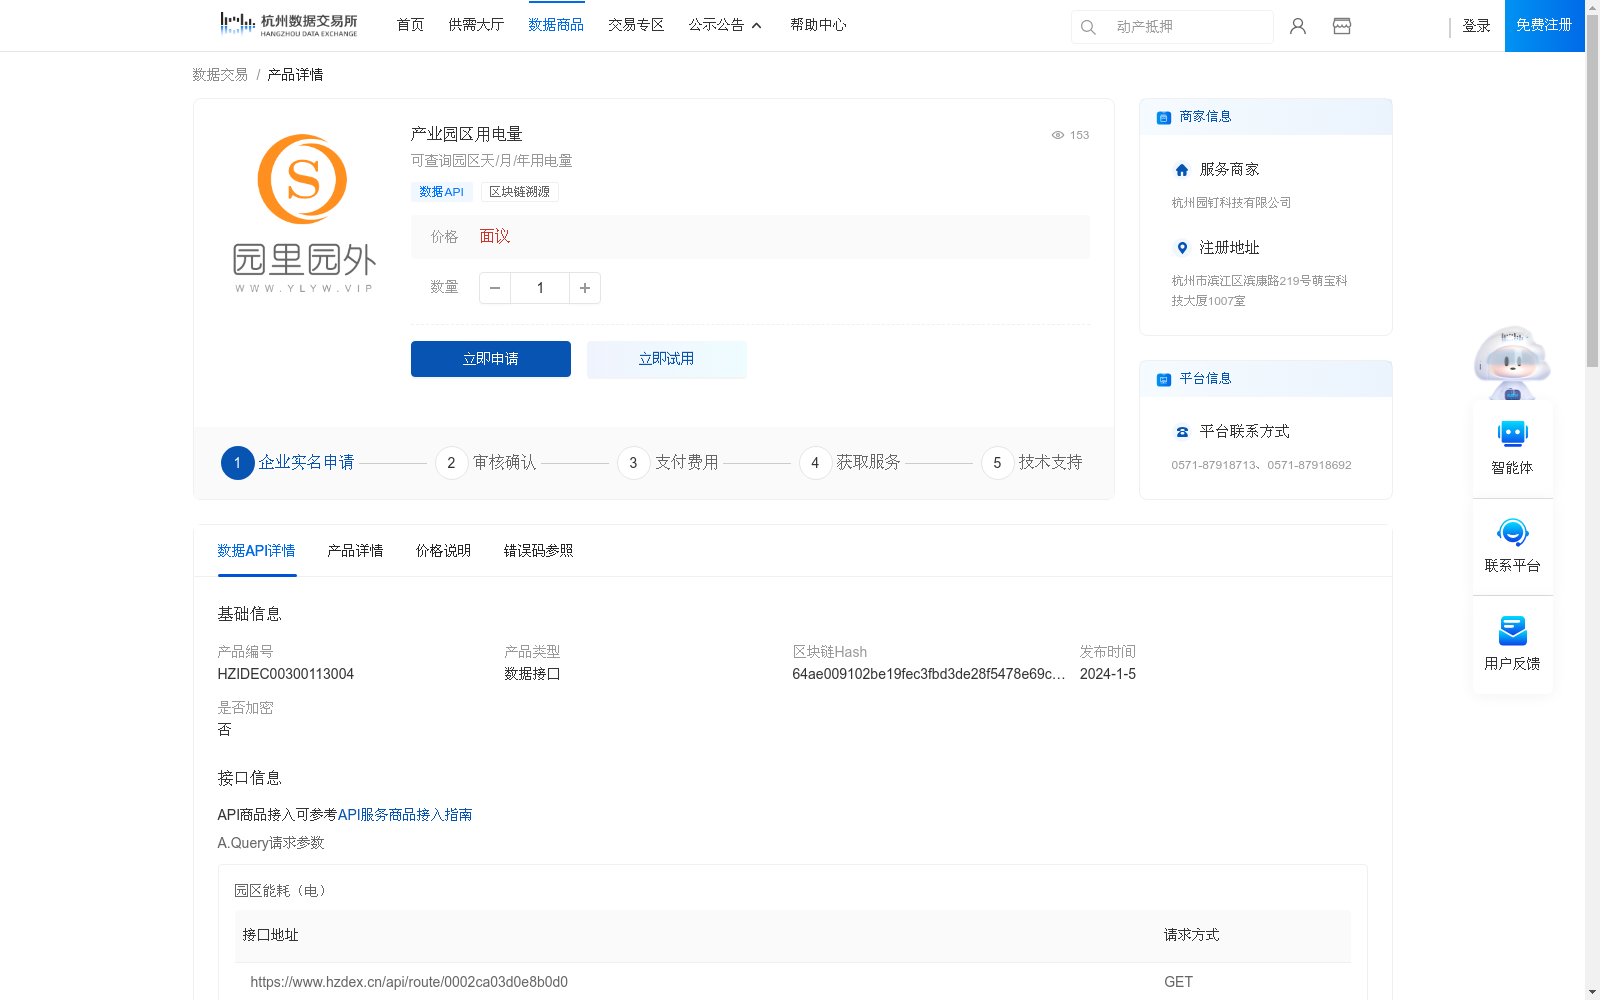Click the product code HZIDEC00300113004
Image resolution: width=1600 pixels, height=1000 pixels.
[286, 674]
